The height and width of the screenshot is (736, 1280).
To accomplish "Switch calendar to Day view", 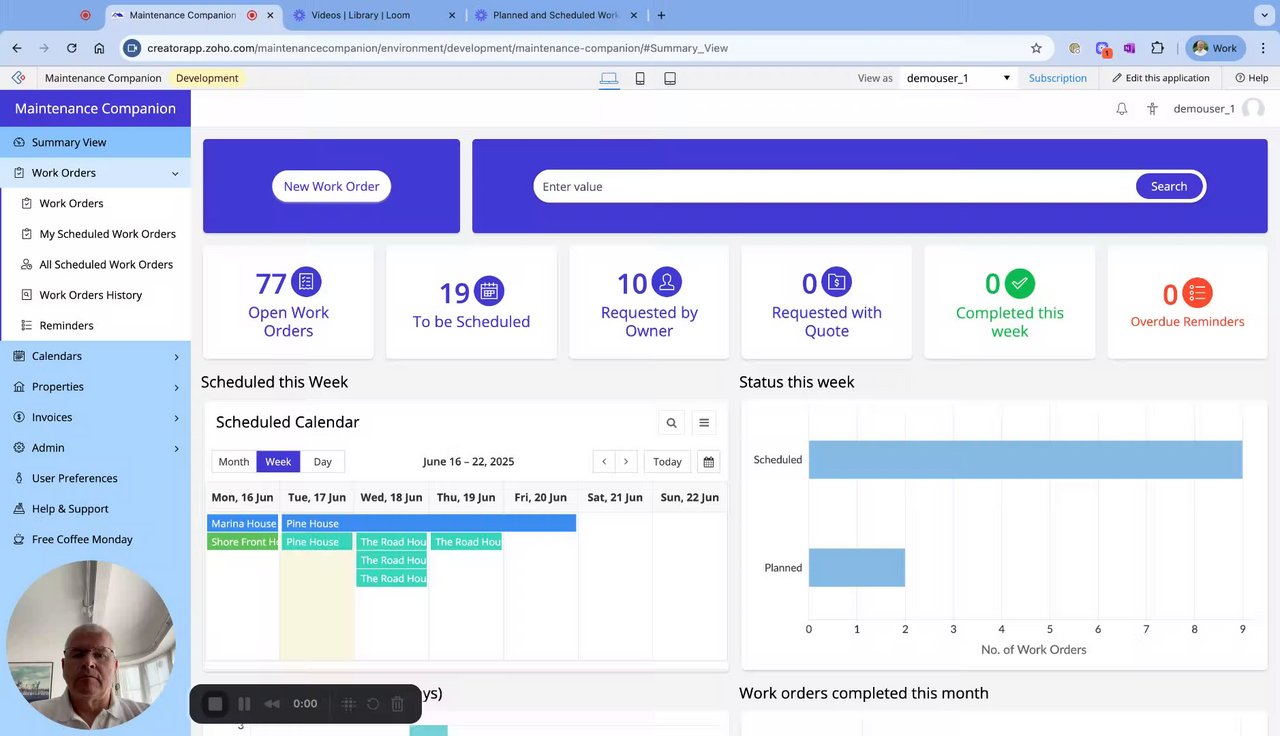I will pos(322,462).
